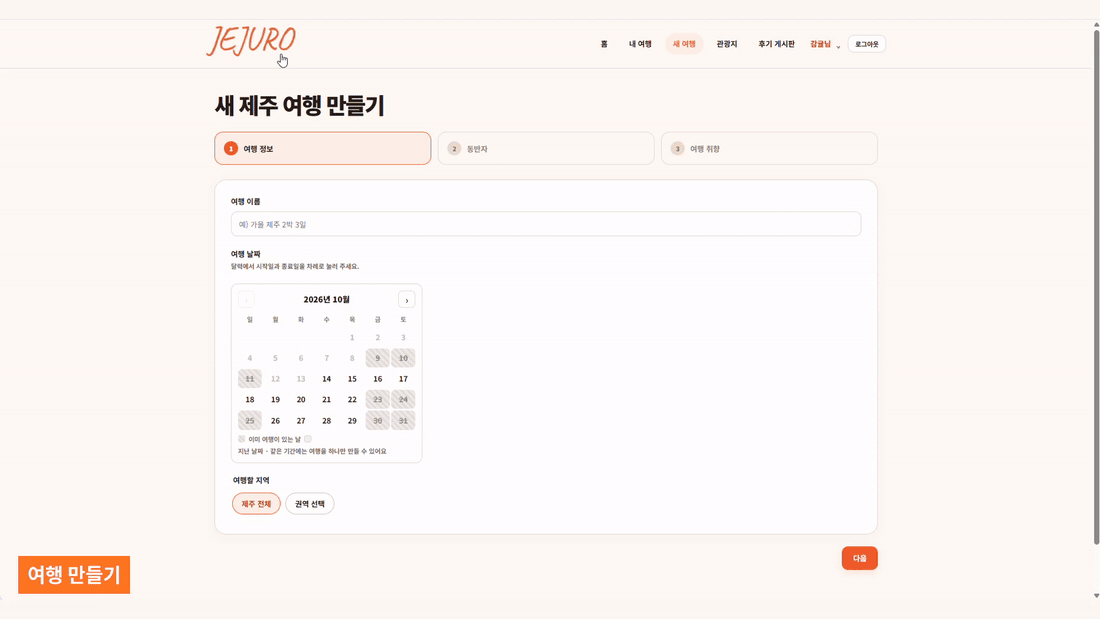Click the 여행 날짜 label

click(246, 254)
